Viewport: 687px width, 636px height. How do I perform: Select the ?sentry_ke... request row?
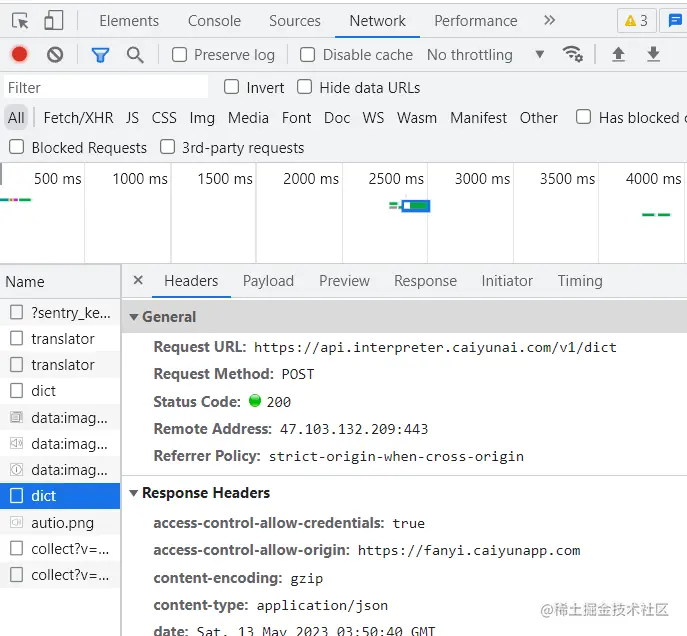[x=60, y=312]
